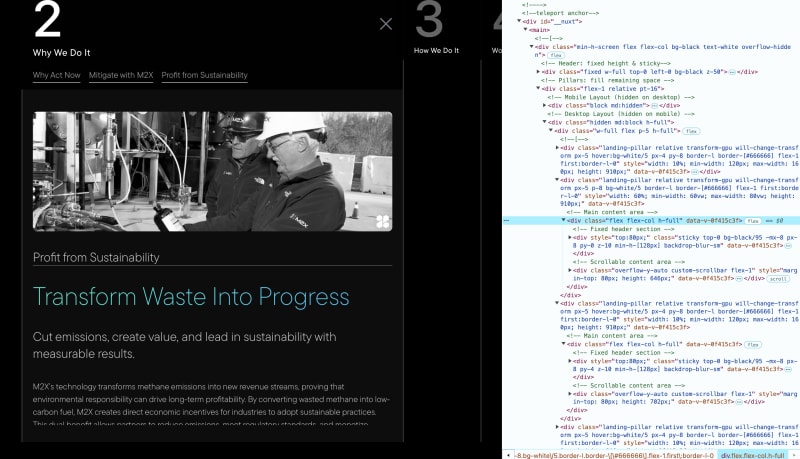Click ellipsis badge on sticky py-4 div

tap(788, 369)
